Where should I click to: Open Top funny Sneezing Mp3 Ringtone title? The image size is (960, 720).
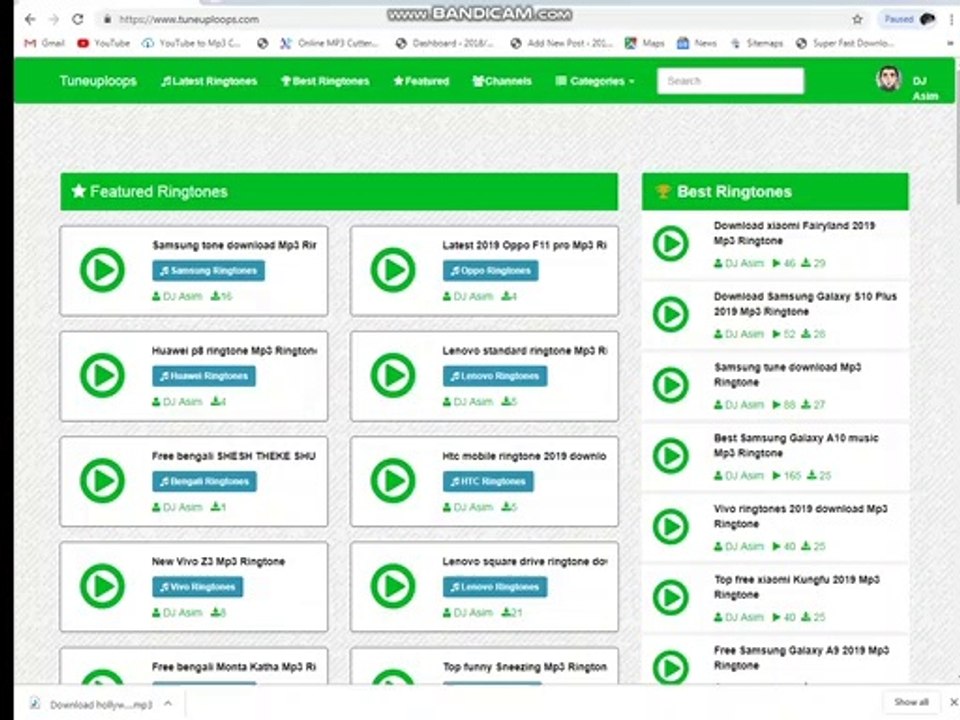[525, 667]
